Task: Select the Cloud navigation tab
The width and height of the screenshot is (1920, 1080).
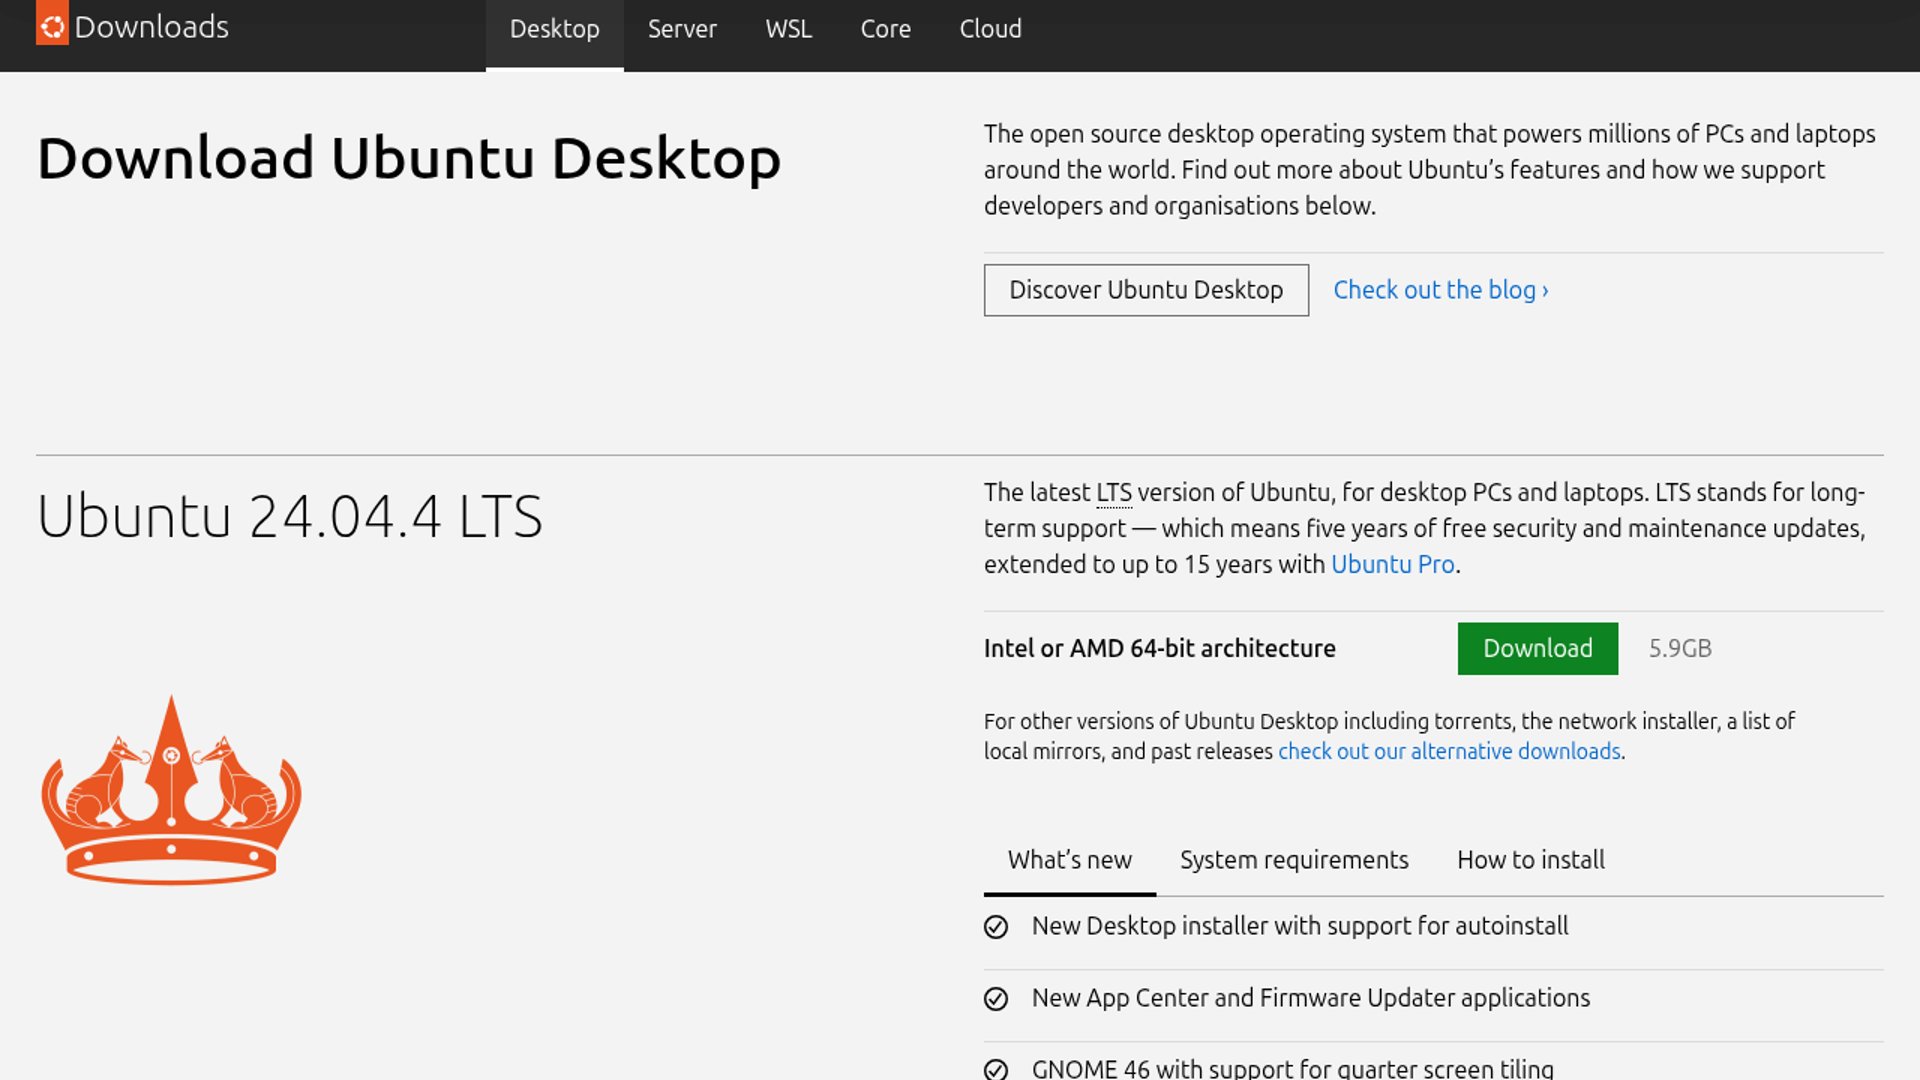Action: tap(990, 29)
